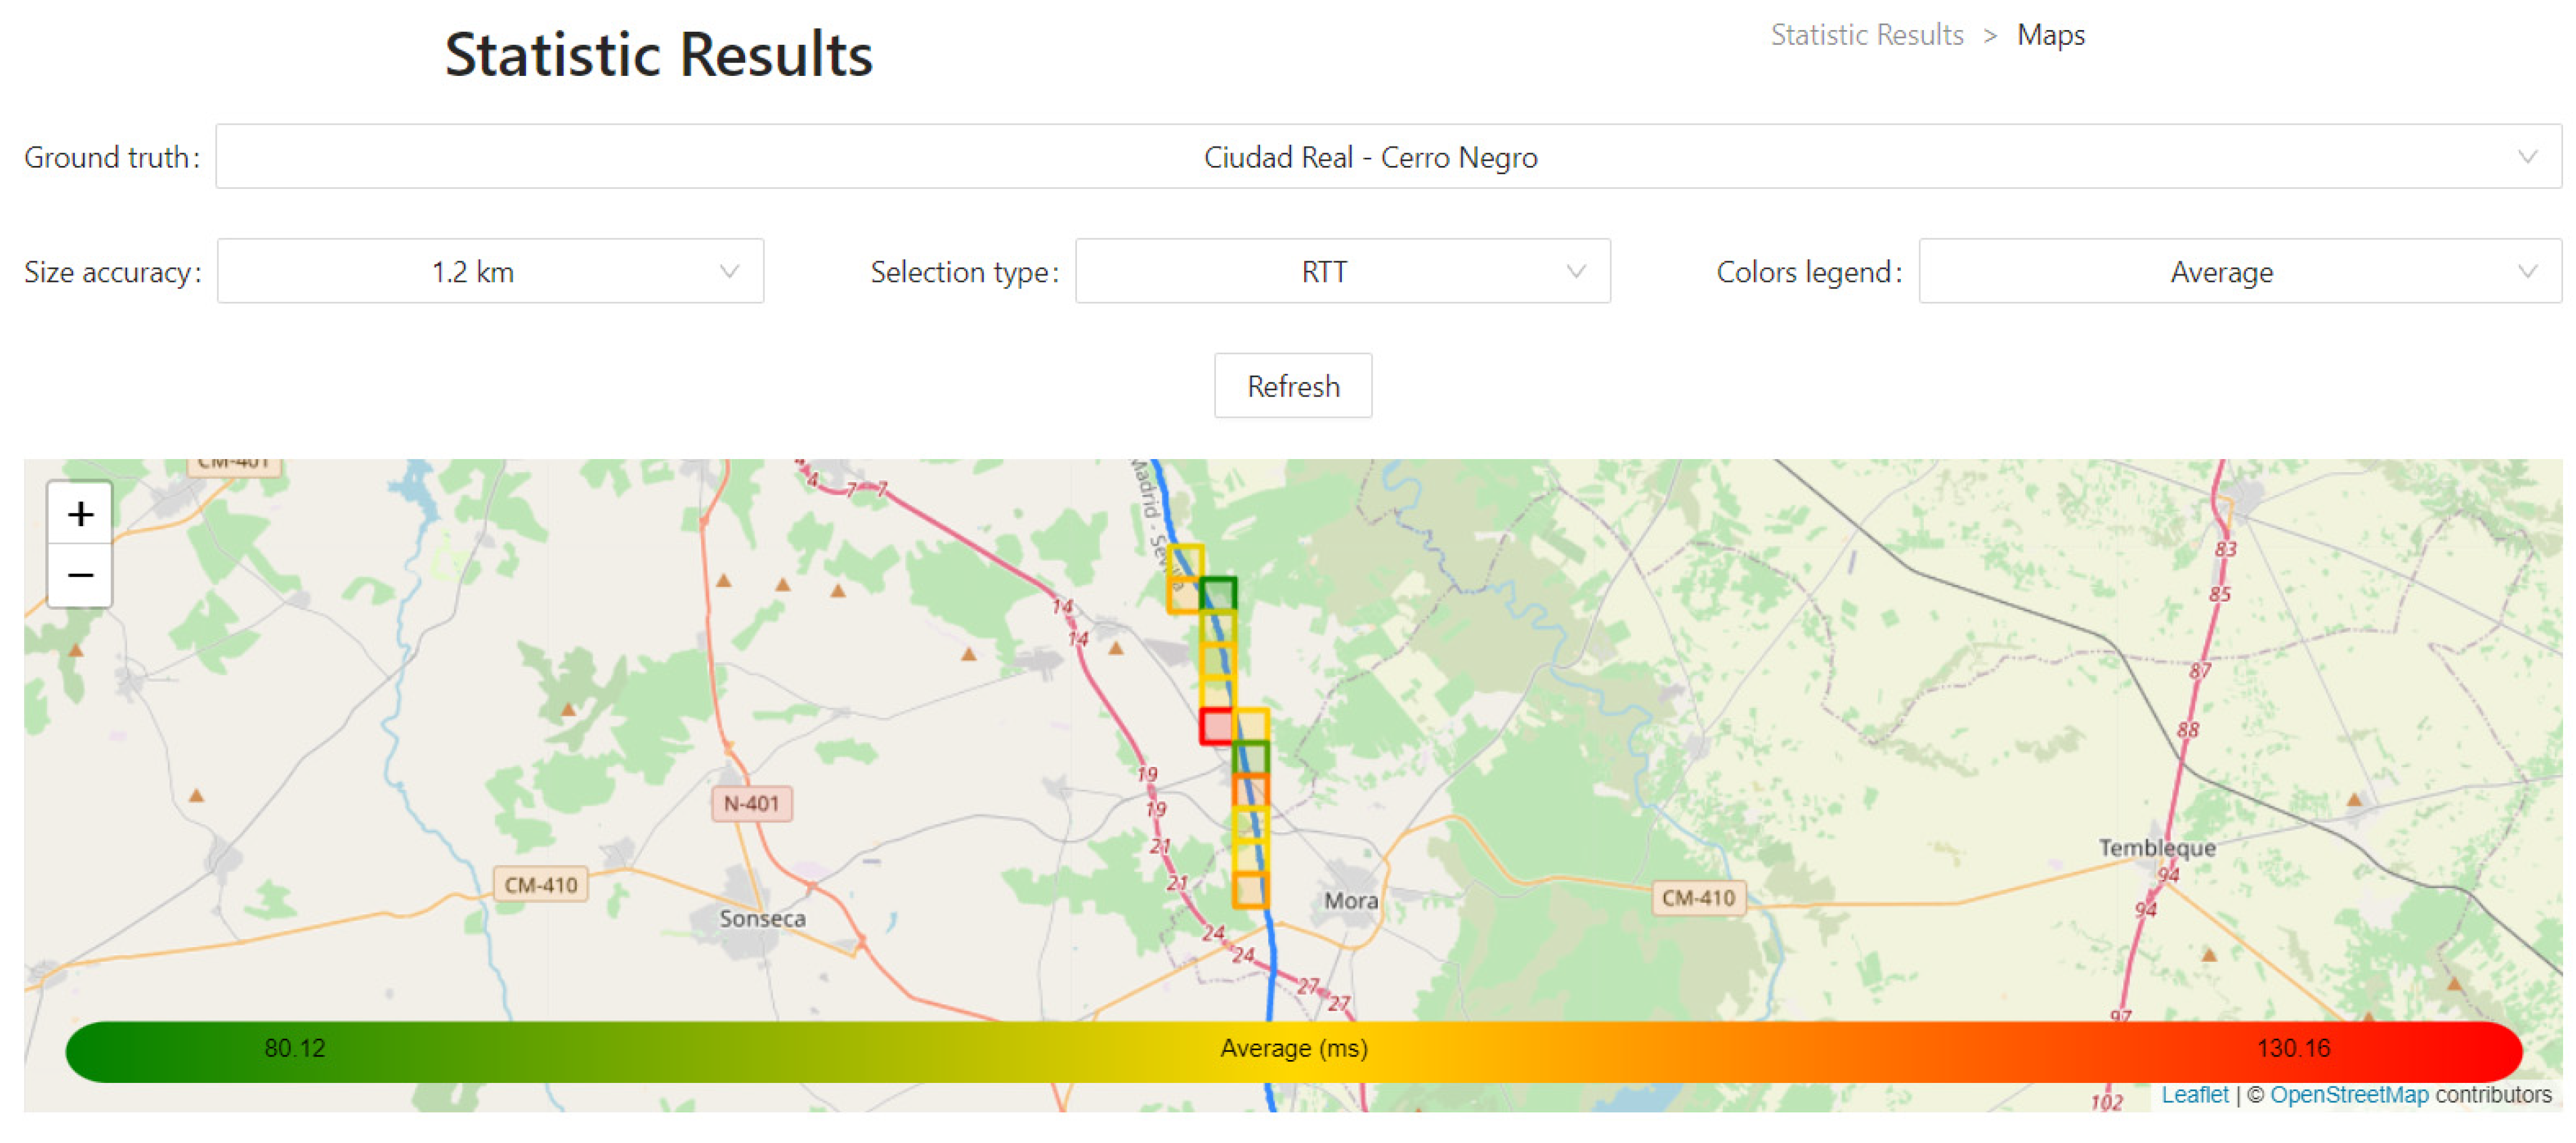Click the N-401 road shield
Viewport: 2576px width, 1143px height.
751,804
